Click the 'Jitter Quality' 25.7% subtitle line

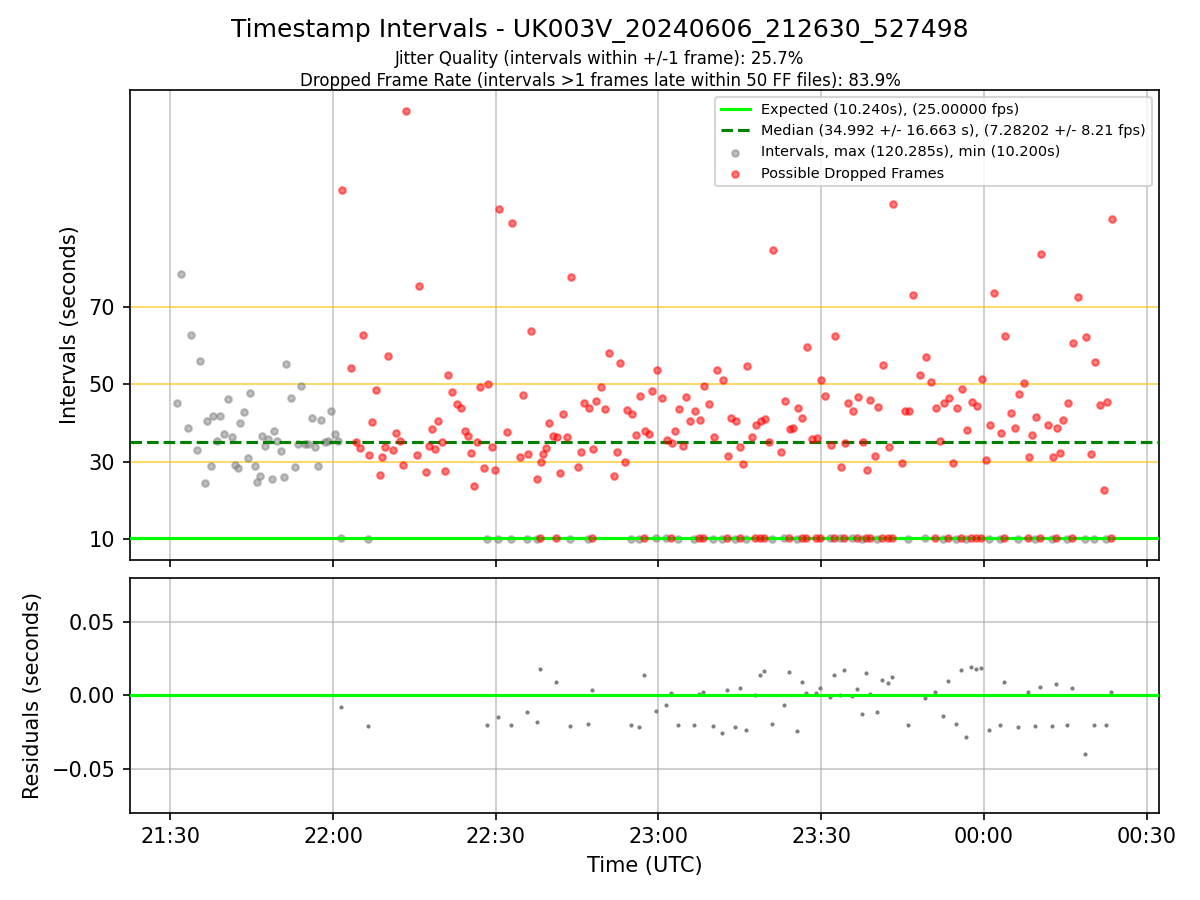tap(599, 58)
